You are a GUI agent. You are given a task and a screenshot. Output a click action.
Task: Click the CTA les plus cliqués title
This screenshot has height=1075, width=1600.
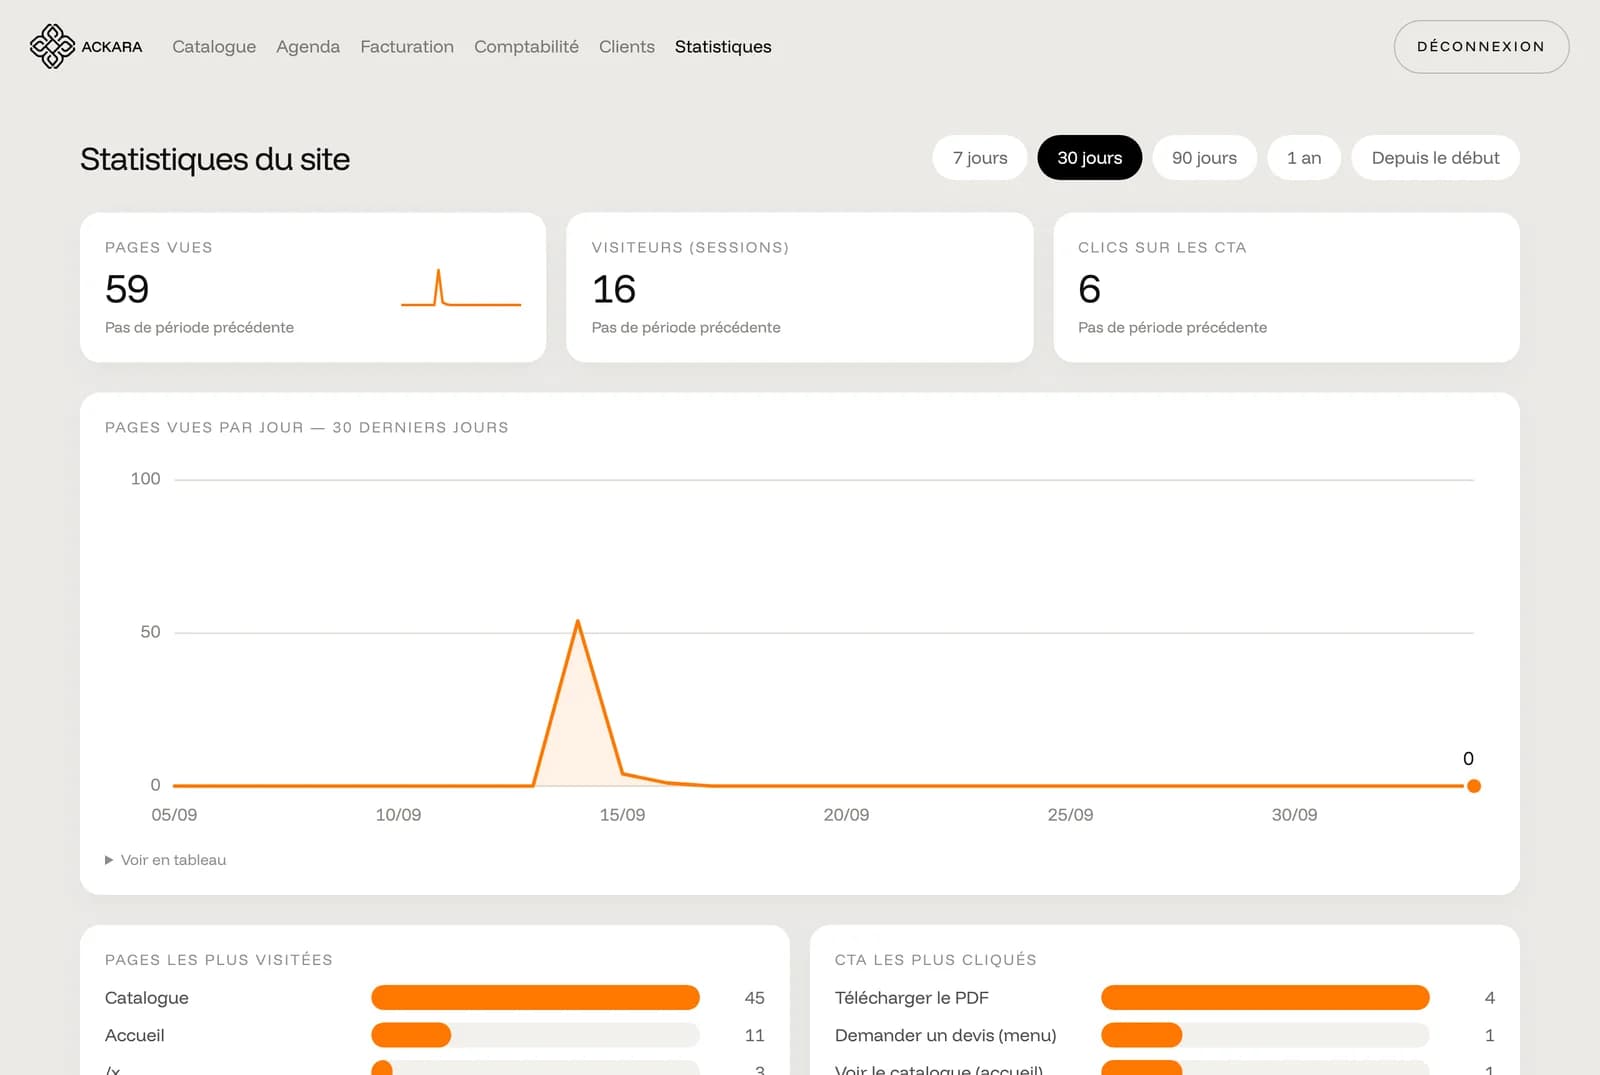pos(936,960)
